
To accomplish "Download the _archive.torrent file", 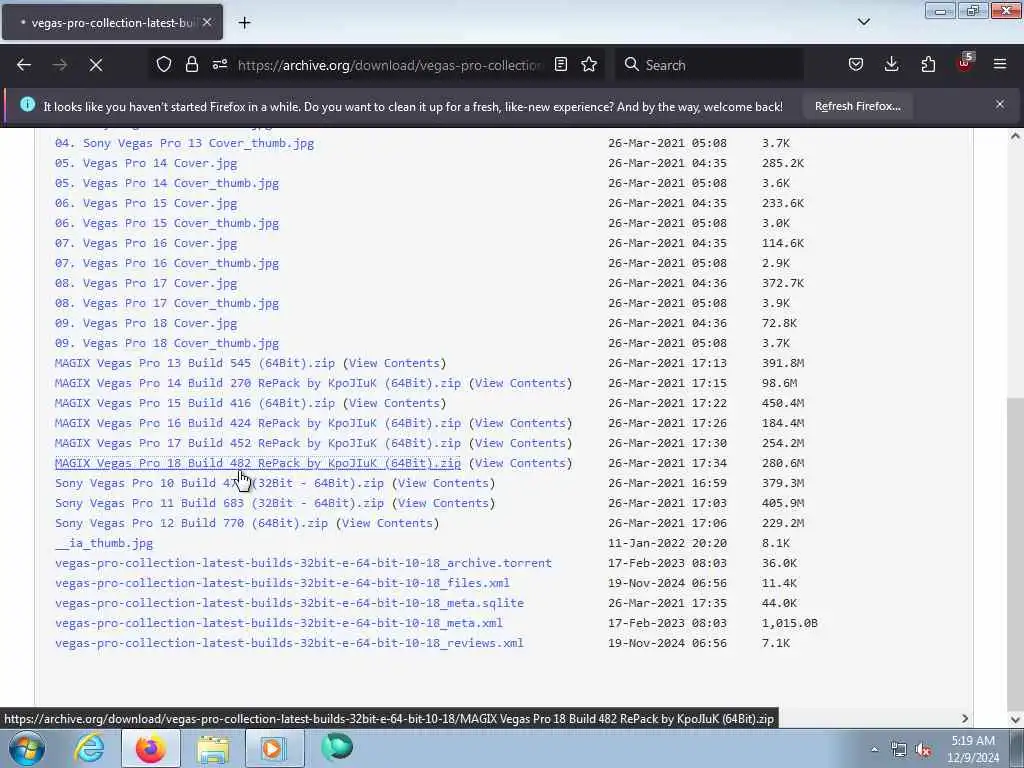I will click(x=304, y=563).
